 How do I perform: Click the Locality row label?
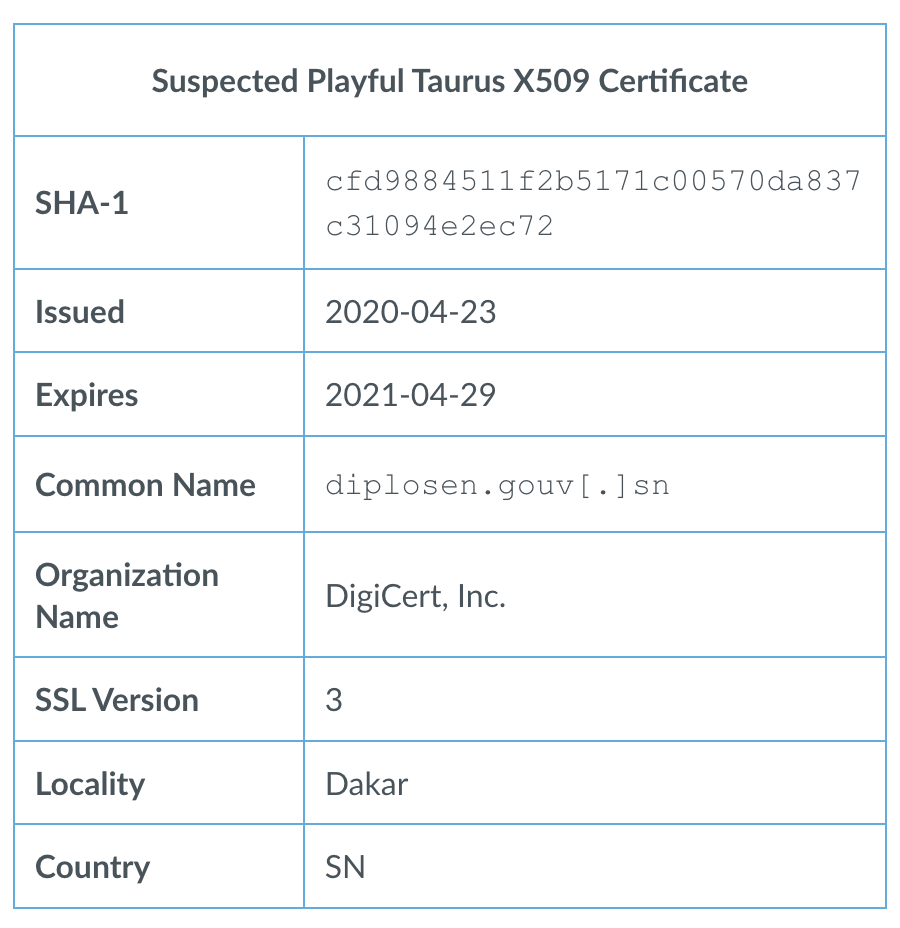[x=90, y=784]
